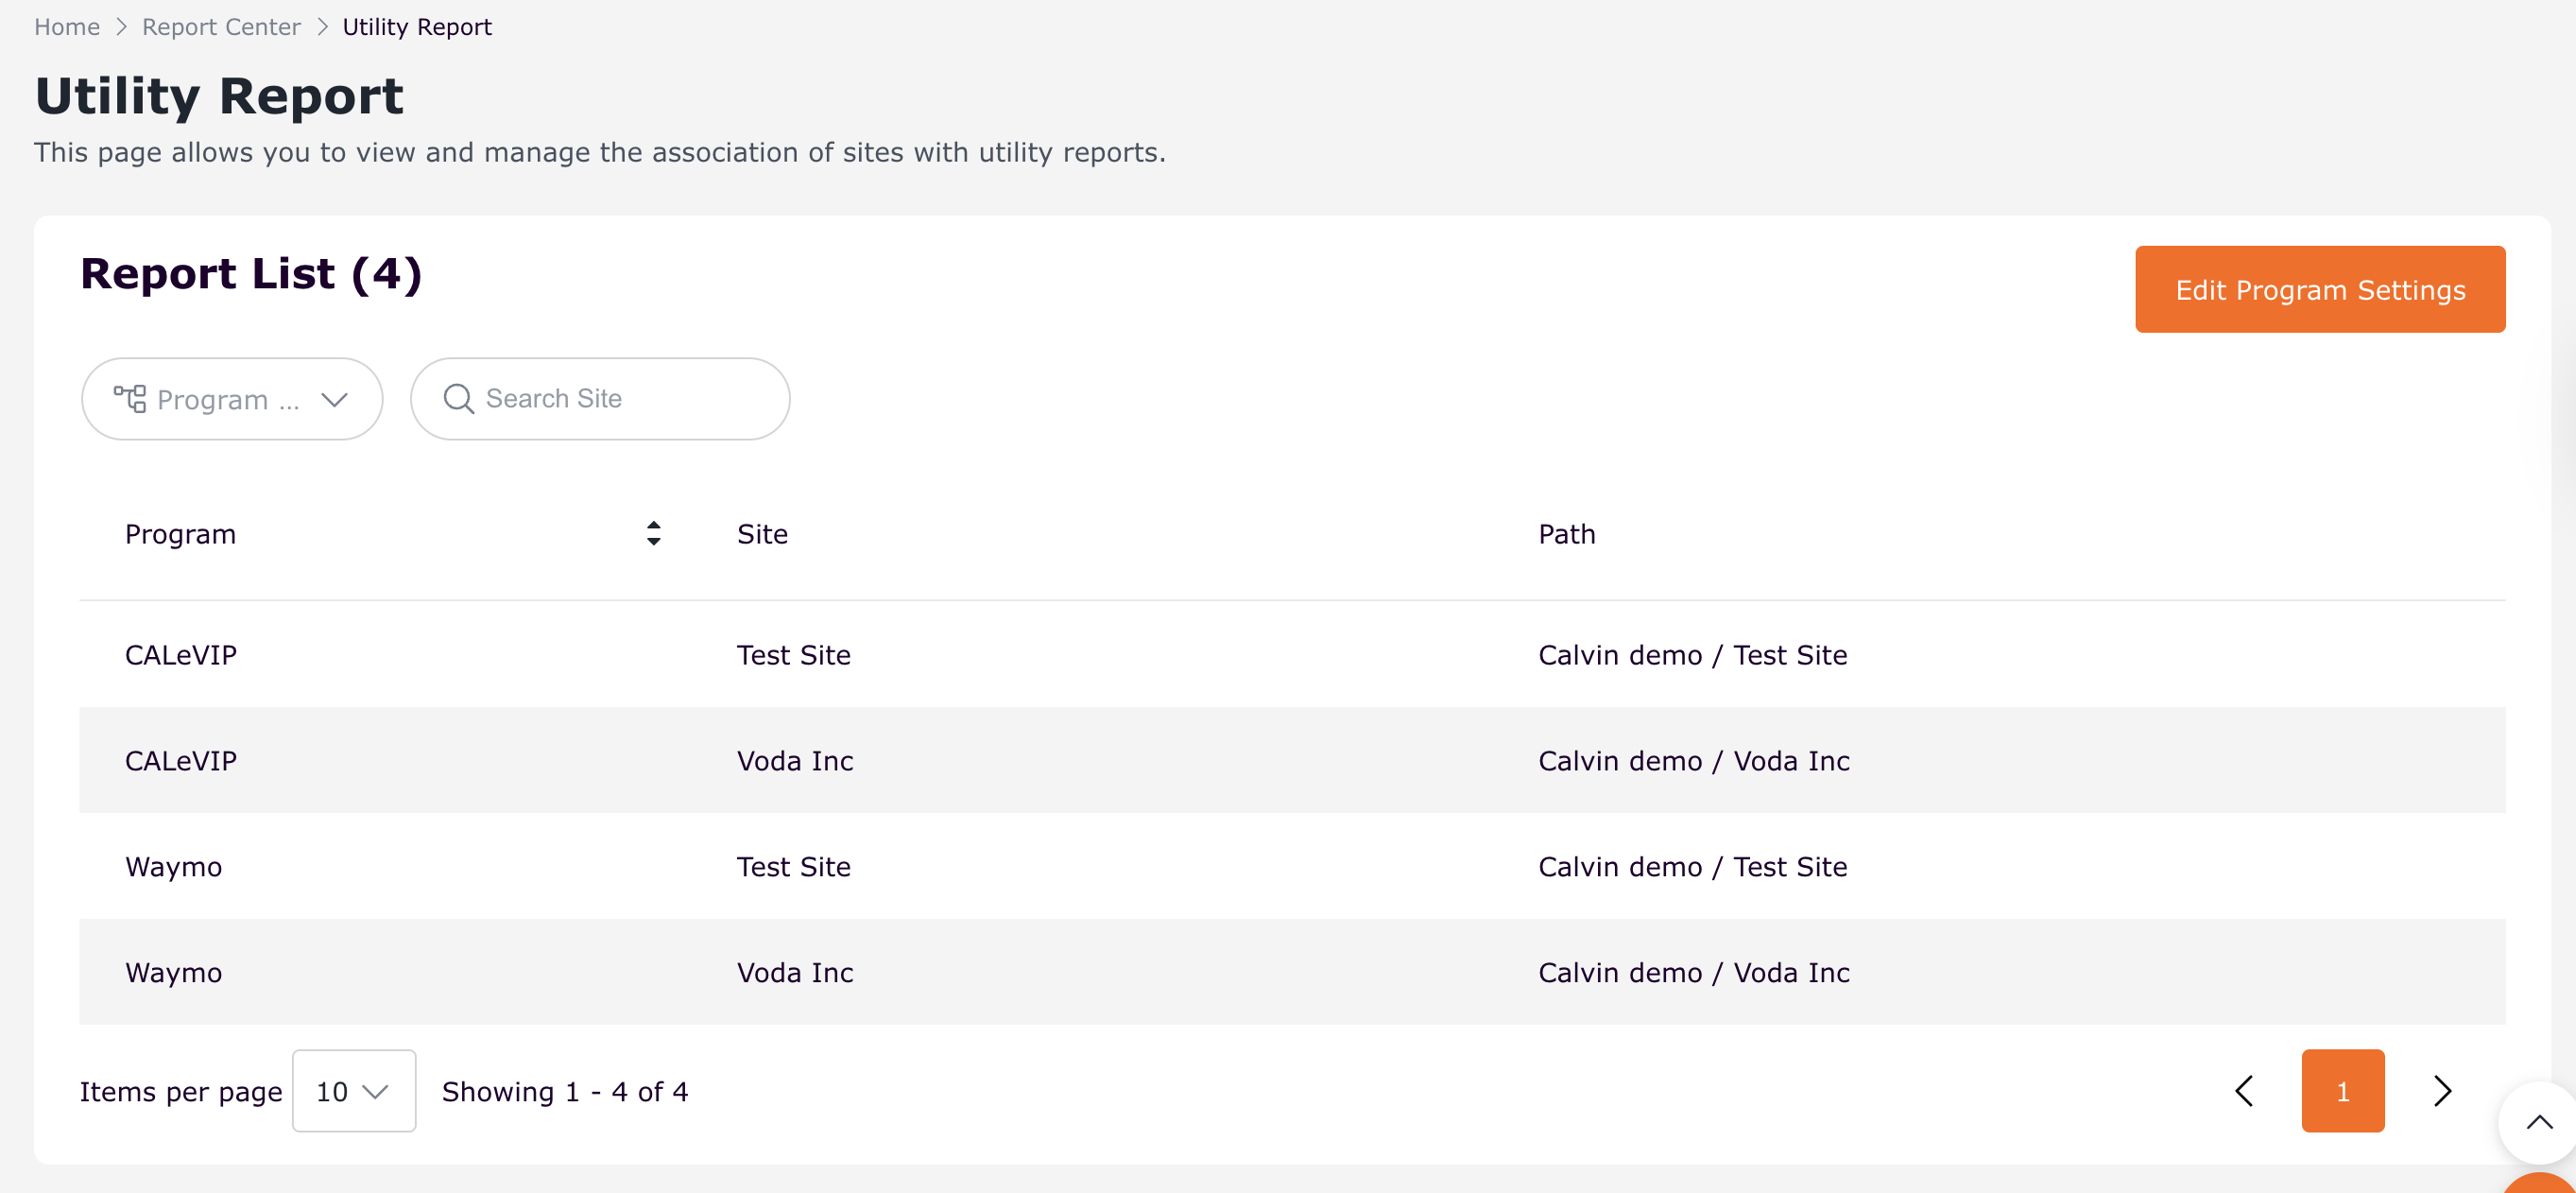2576x1193 pixels.
Task: Click Edit Program Settings button
Action: [2319, 289]
